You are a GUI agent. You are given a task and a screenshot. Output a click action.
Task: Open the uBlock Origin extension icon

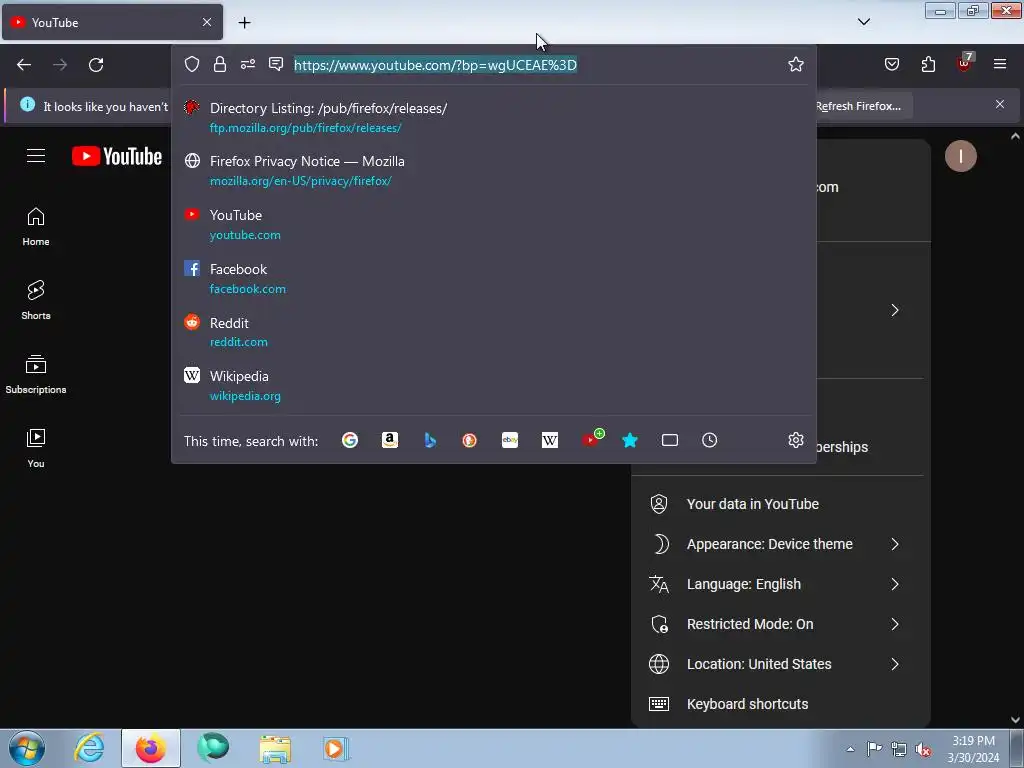tap(965, 63)
